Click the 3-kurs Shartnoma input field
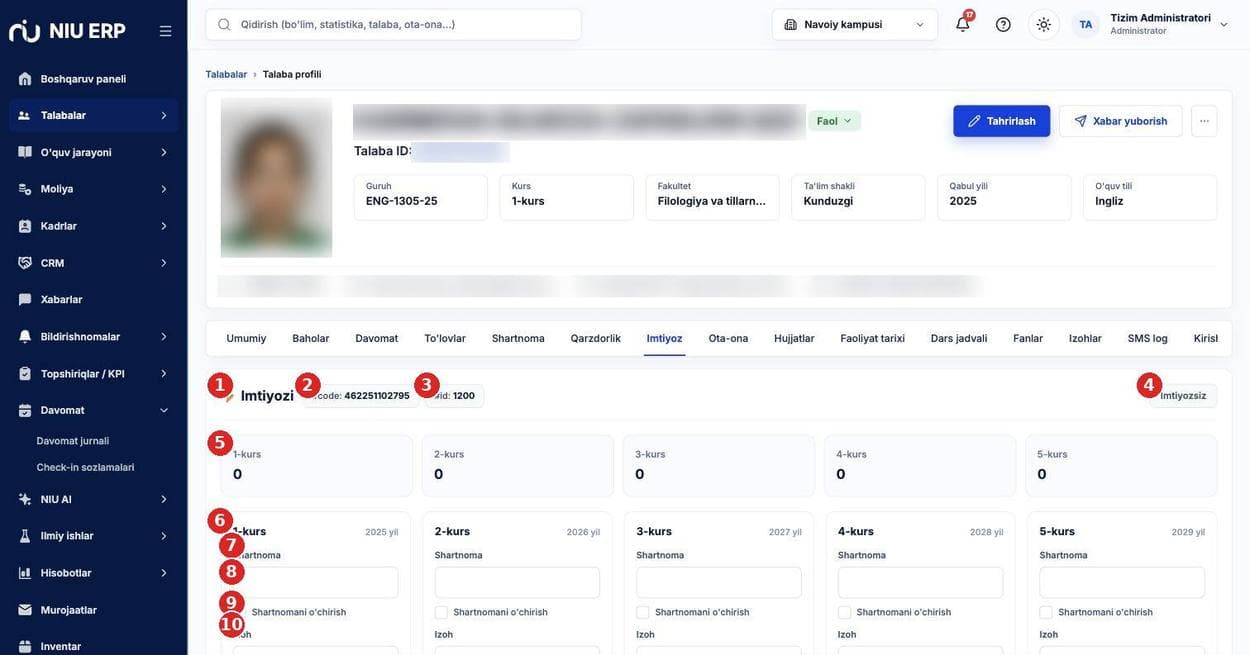The image size is (1250, 655). coord(719,583)
